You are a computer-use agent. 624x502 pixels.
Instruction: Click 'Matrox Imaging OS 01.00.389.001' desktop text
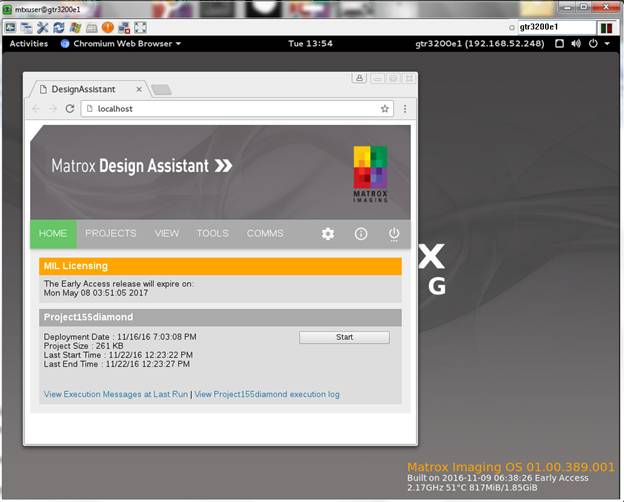511,467
